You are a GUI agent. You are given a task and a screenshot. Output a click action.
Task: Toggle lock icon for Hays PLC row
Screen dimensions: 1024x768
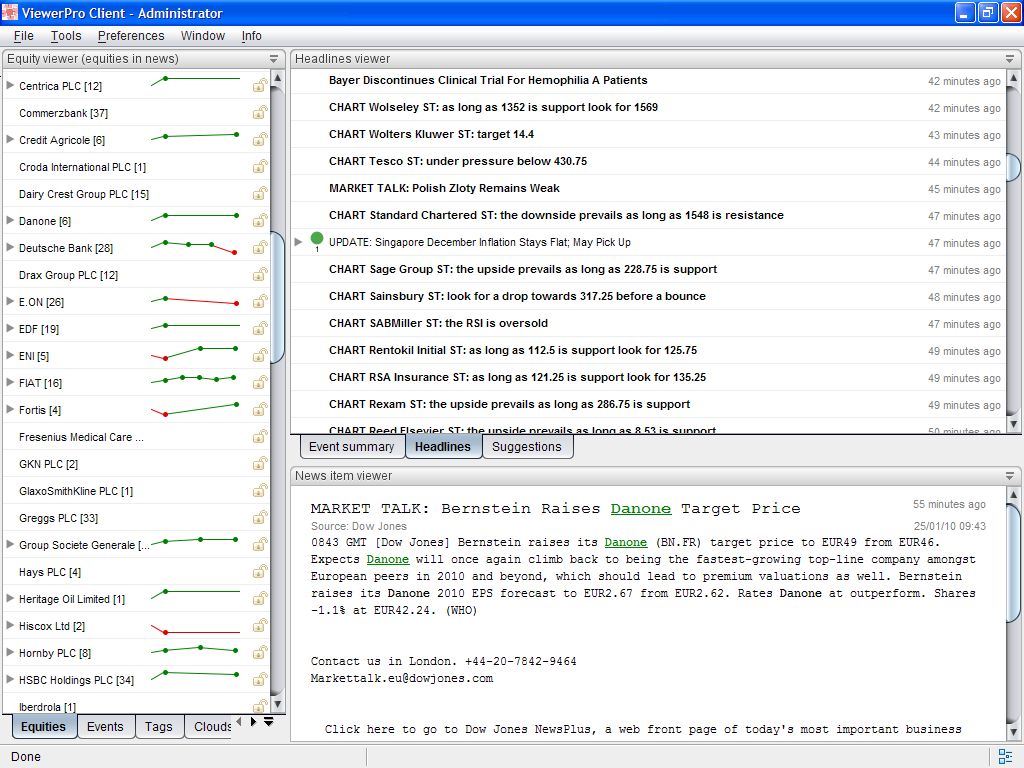(x=260, y=571)
